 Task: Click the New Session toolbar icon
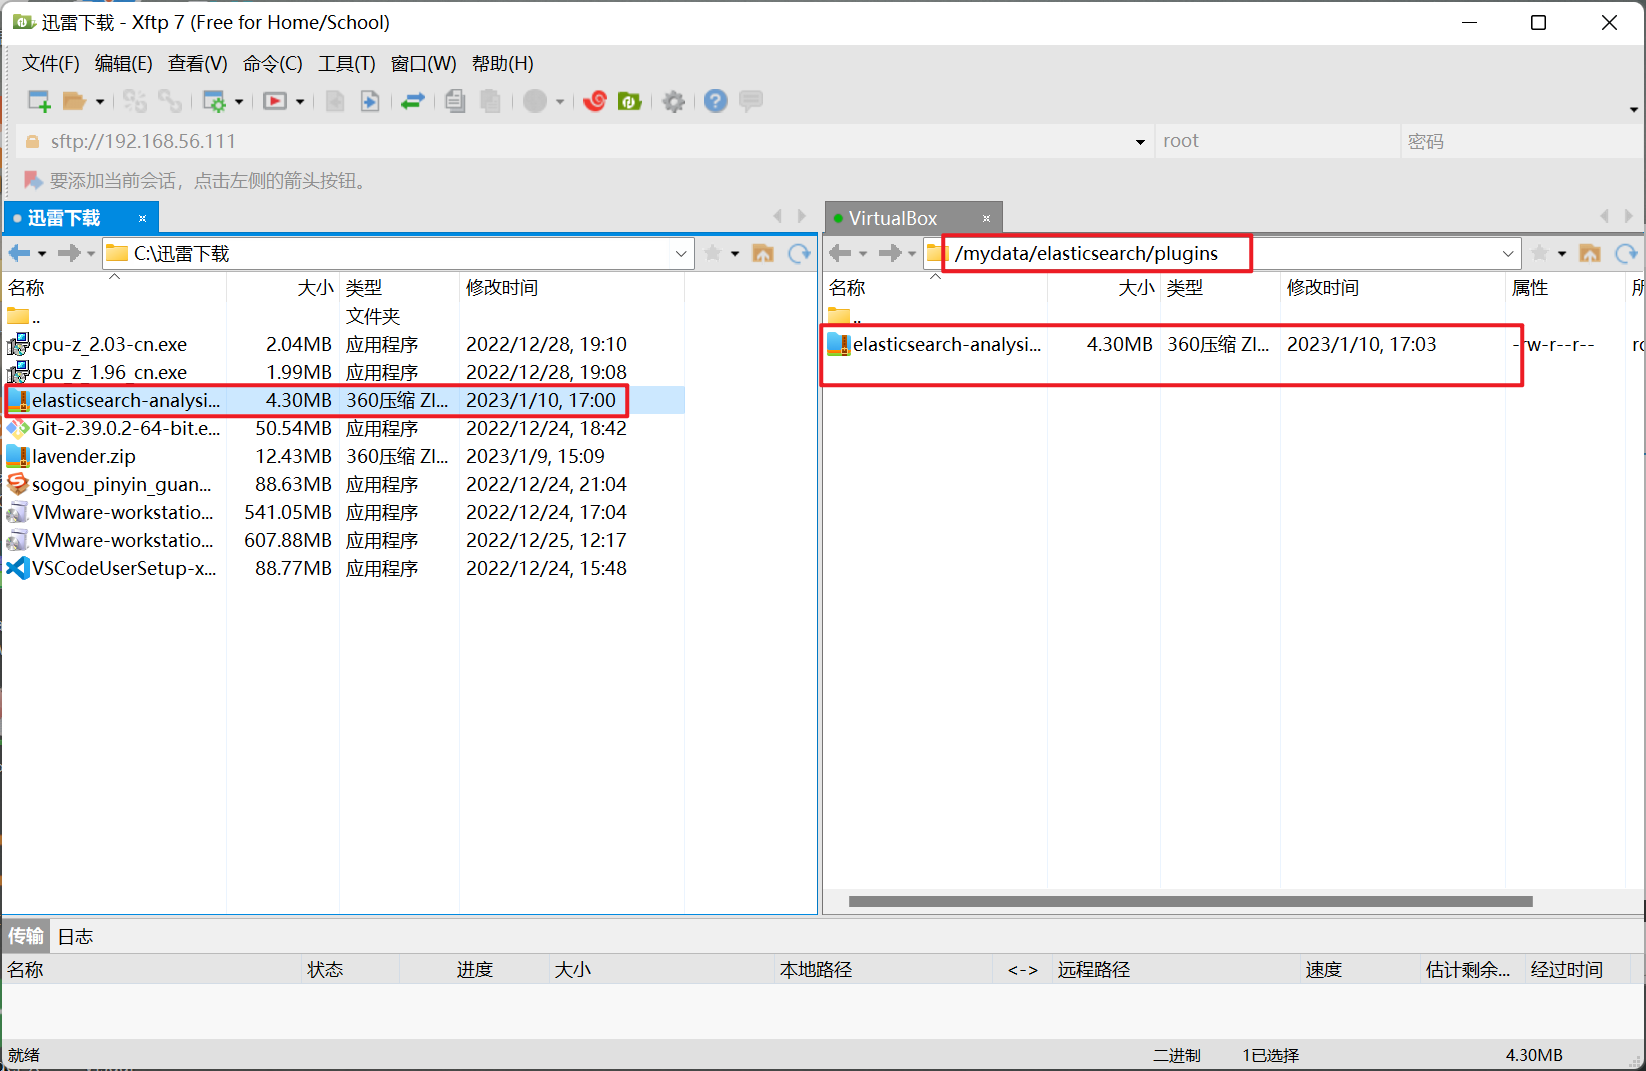[x=39, y=101]
